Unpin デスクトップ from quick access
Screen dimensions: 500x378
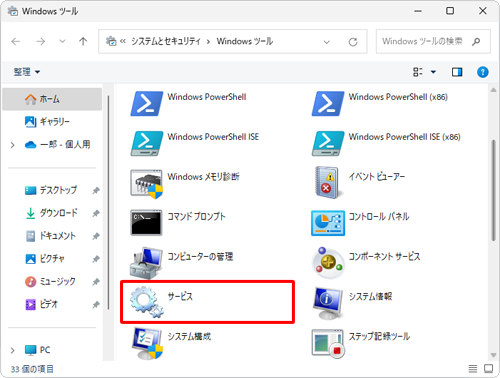click(x=96, y=190)
